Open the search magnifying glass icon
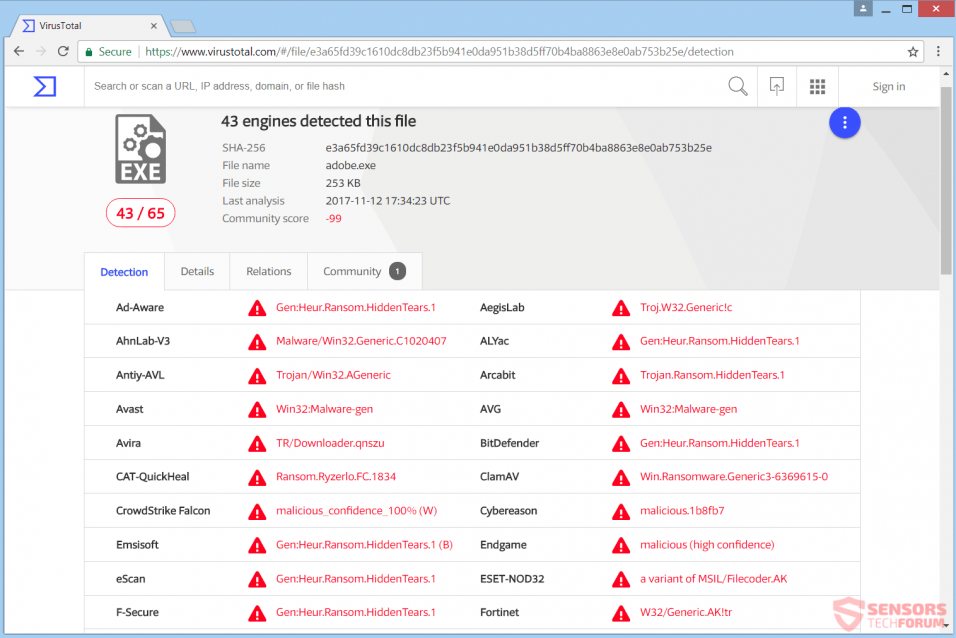This screenshot has width=956, height=638. coord(738,86)
